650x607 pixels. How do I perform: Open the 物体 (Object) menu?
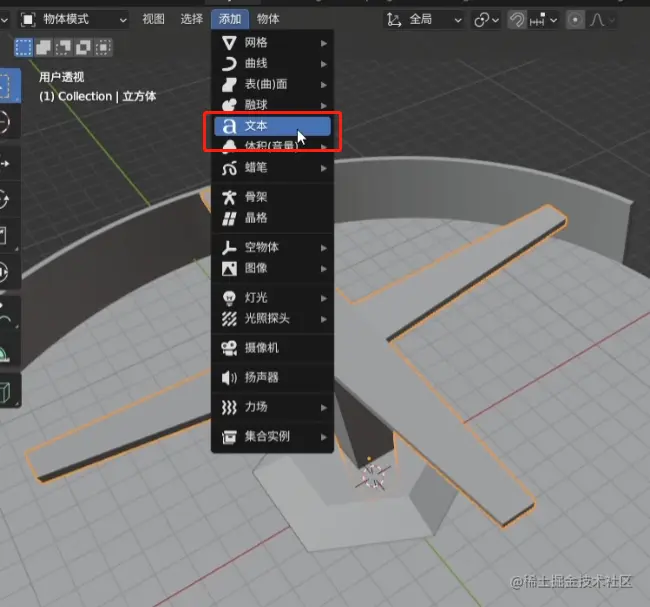click(268, 19)
